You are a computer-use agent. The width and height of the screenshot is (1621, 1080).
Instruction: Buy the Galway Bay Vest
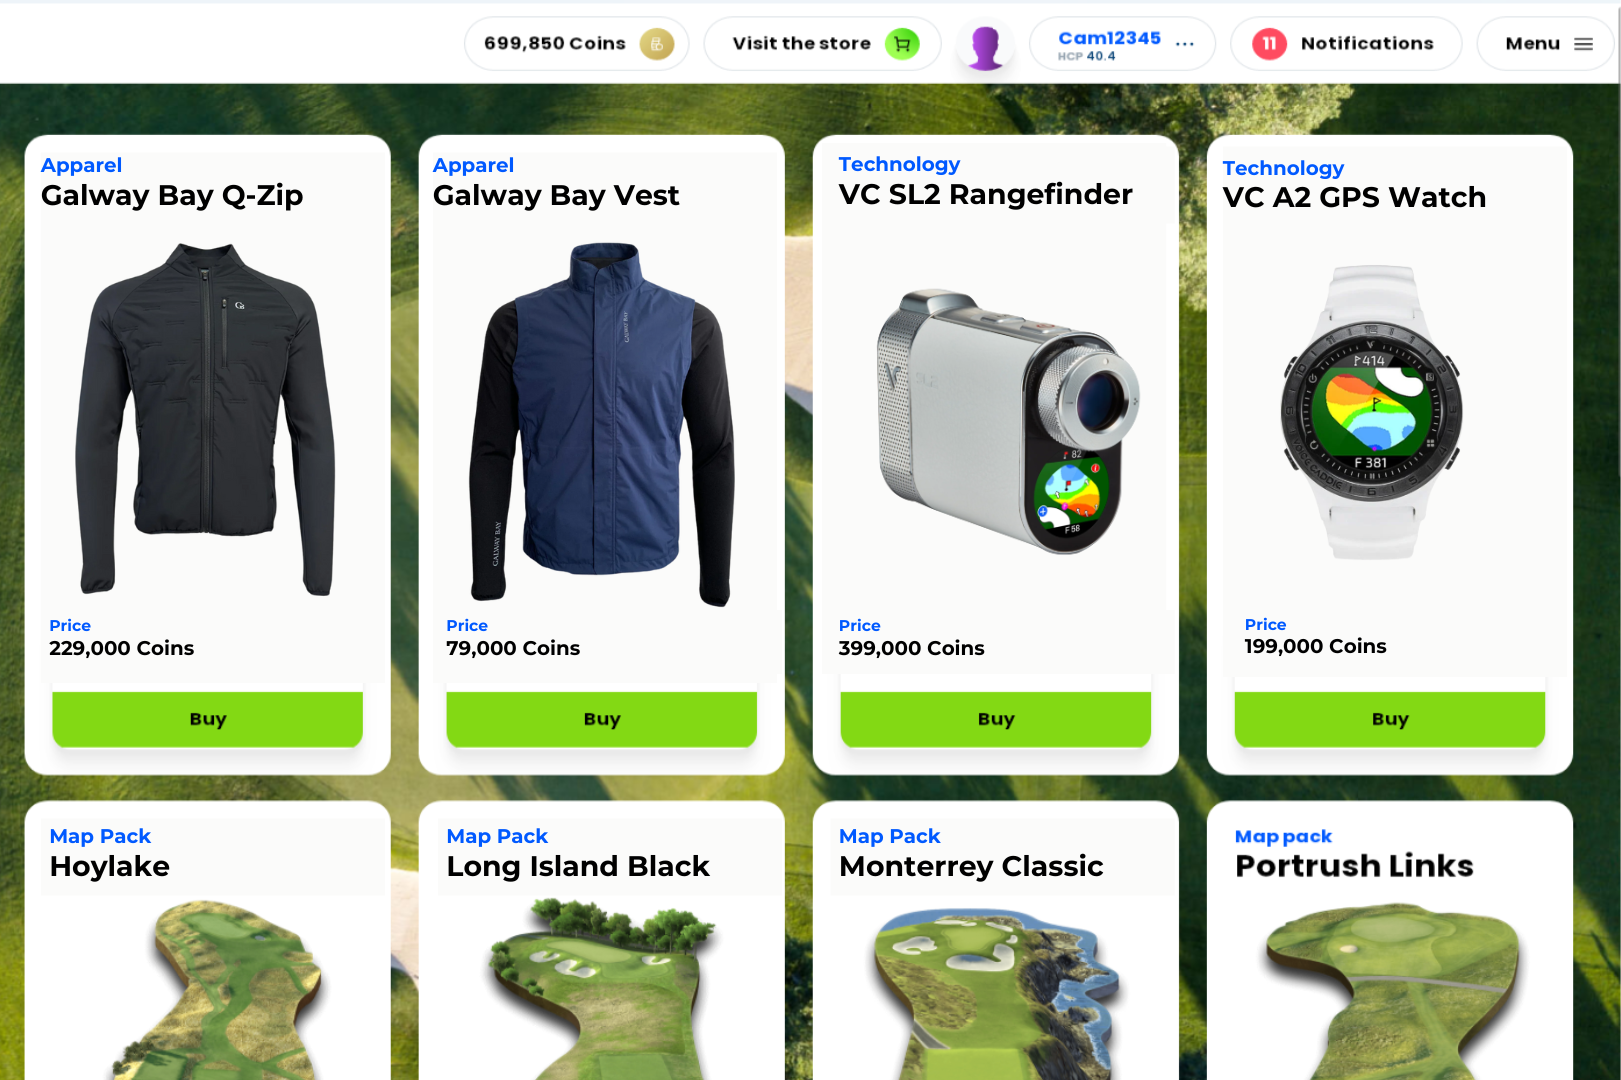point(602,719)
